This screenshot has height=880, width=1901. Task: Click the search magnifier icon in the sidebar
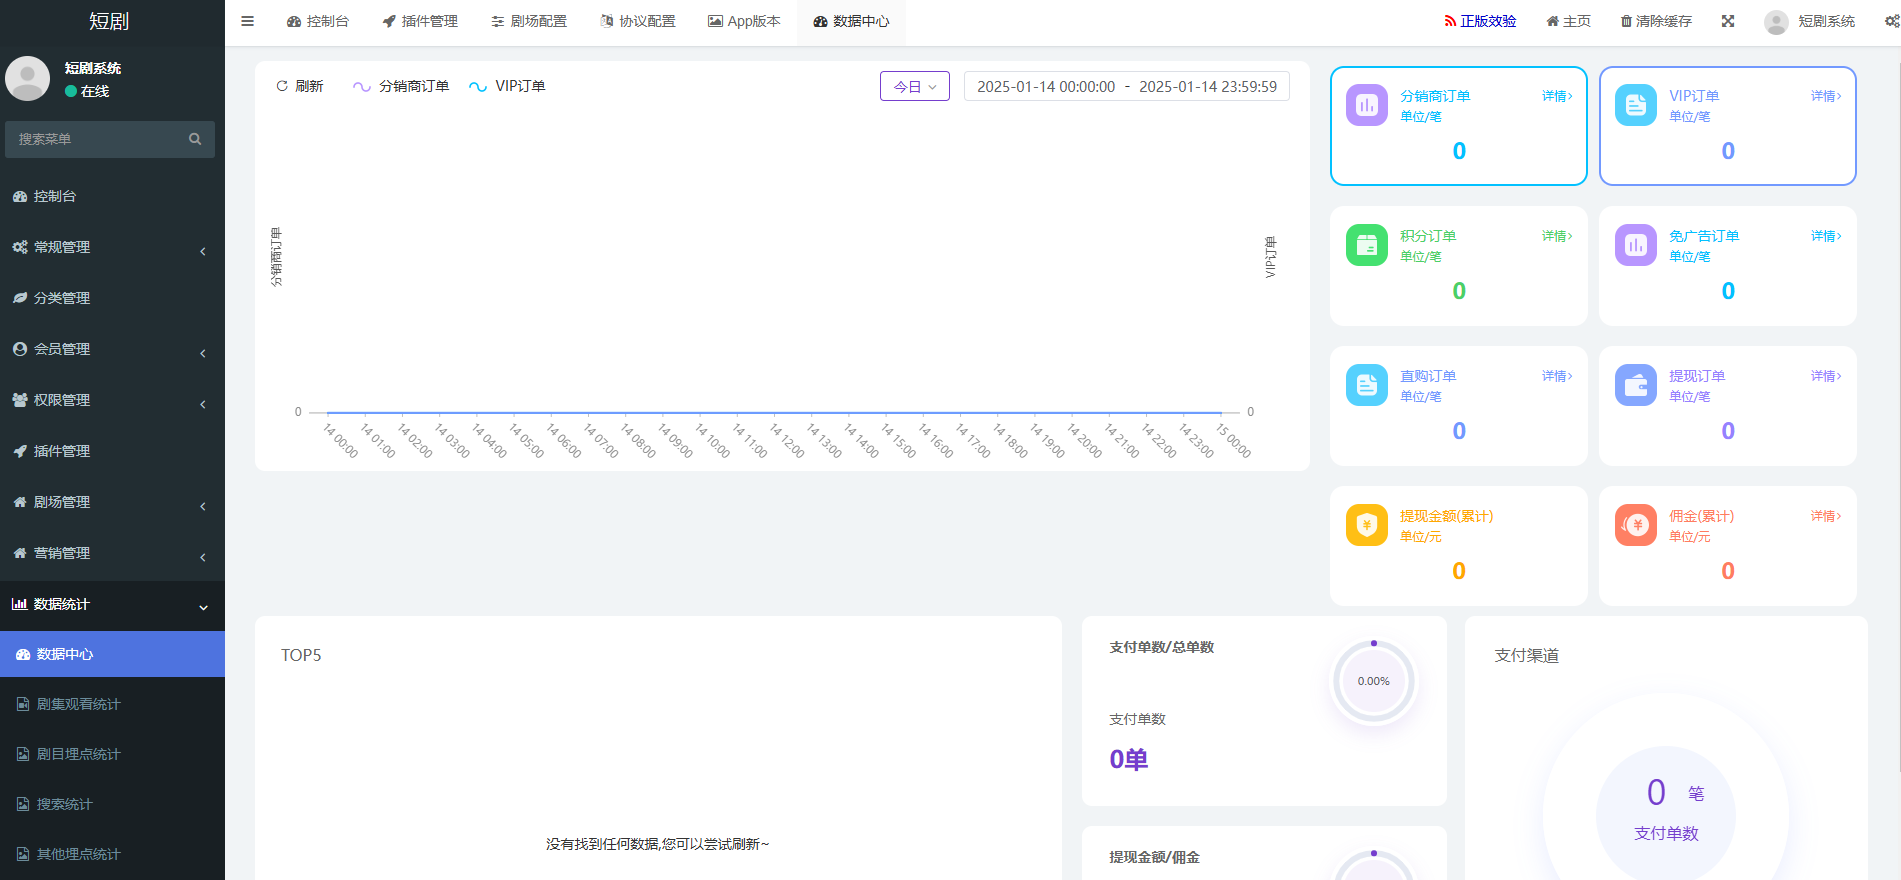tap(195, 139)
